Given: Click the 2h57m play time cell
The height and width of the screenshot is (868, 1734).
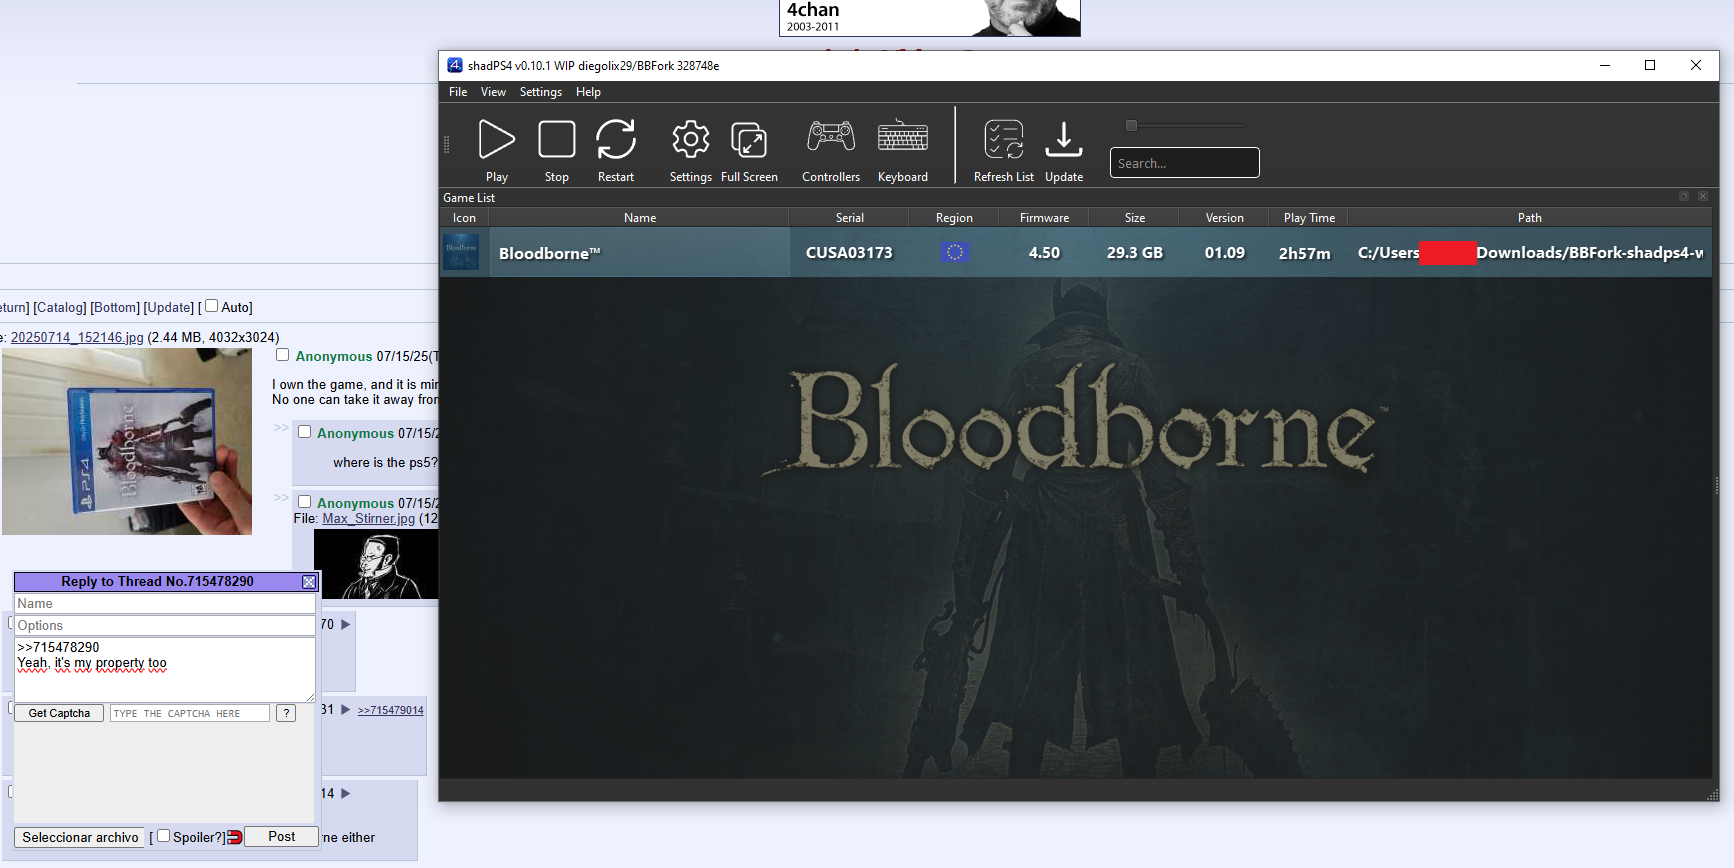Looking at the screenshot, I should [1305, 254].
